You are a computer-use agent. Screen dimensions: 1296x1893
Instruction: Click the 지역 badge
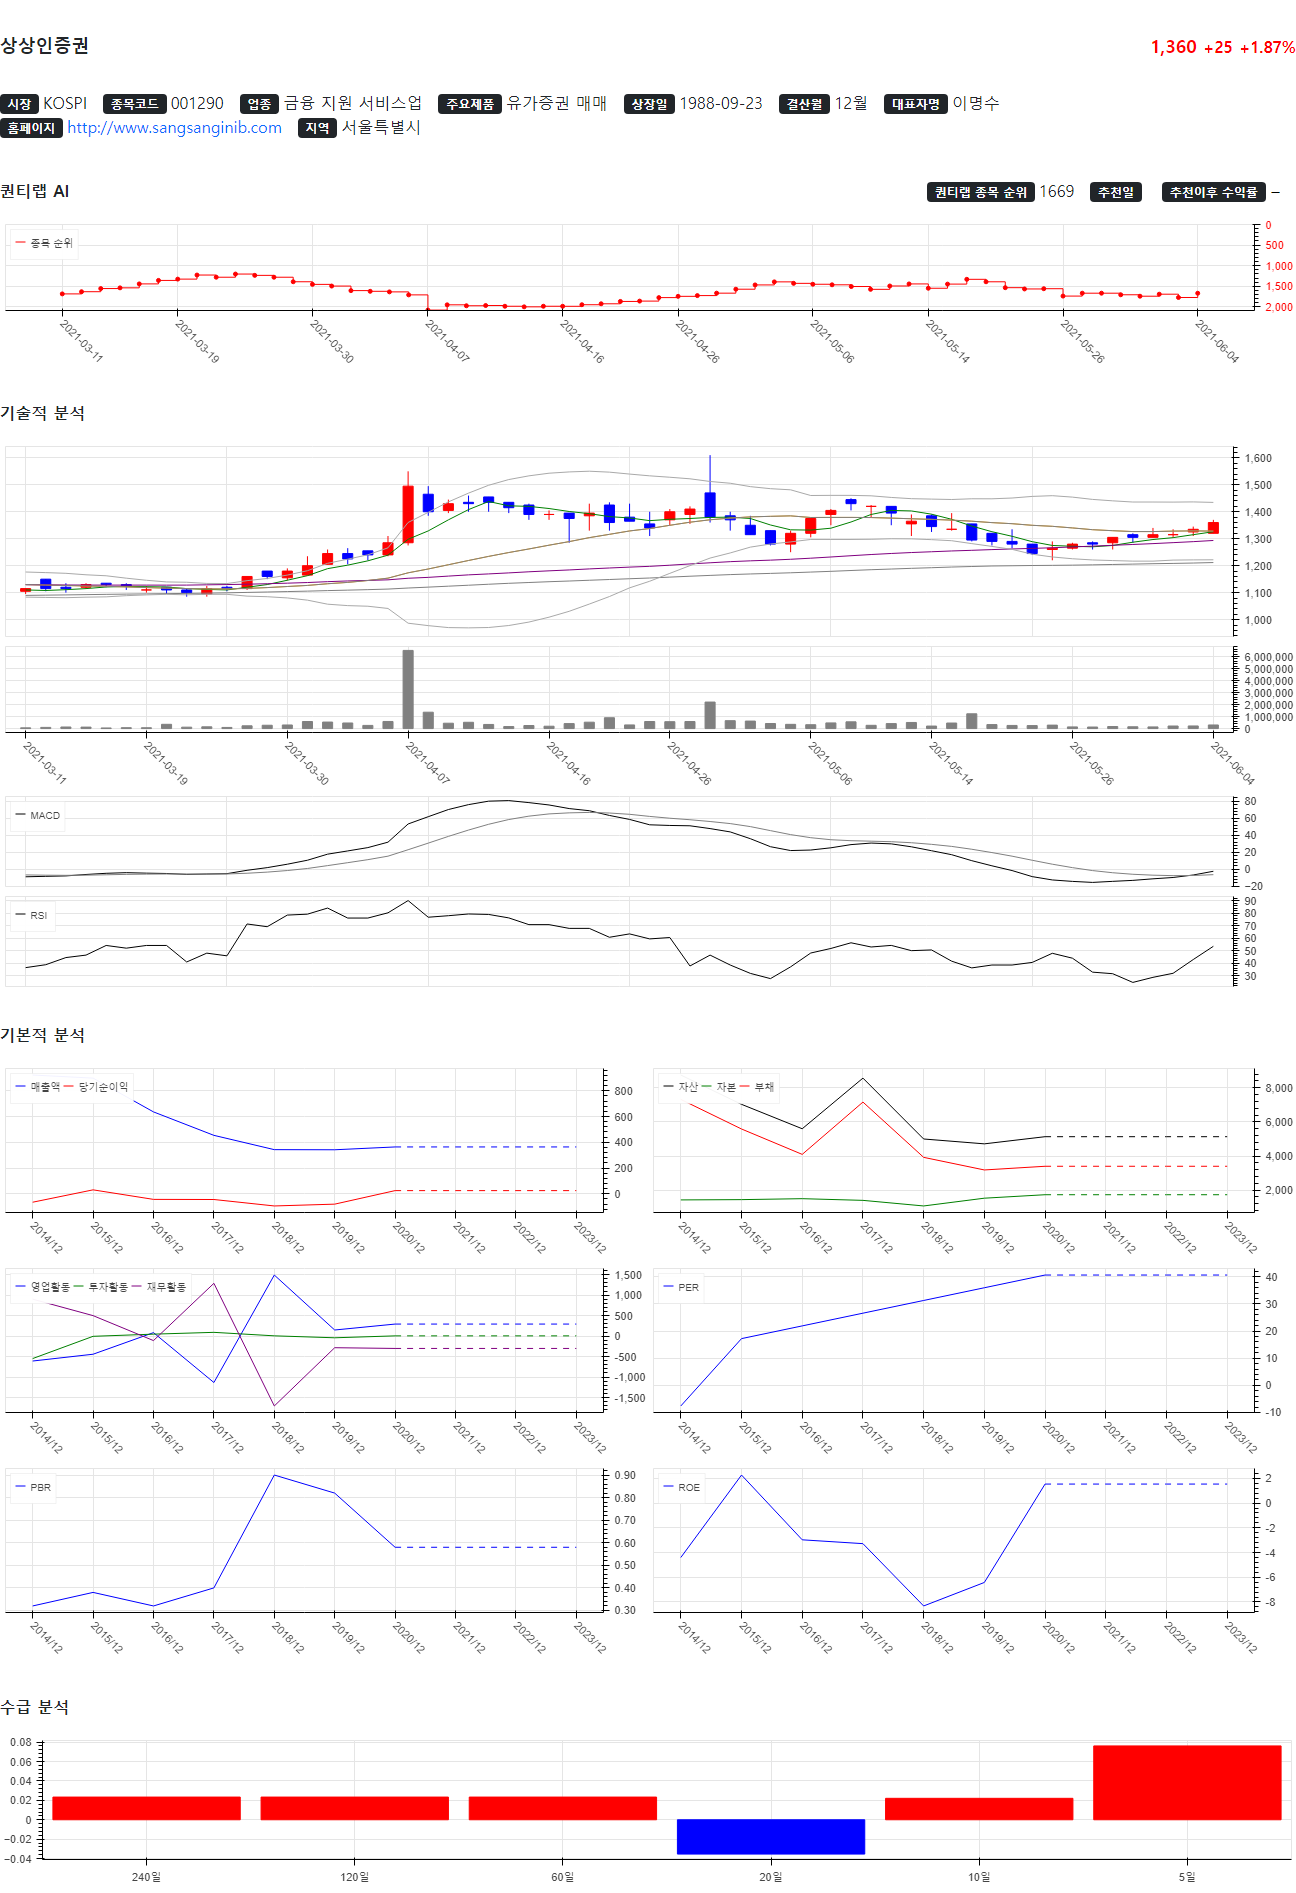point(317,128)
